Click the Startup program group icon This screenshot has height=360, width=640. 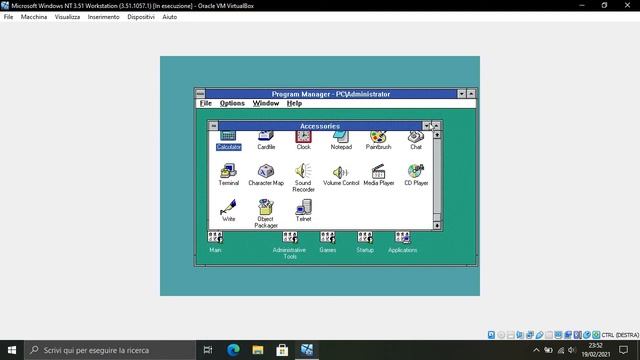(x=365, y=242)
